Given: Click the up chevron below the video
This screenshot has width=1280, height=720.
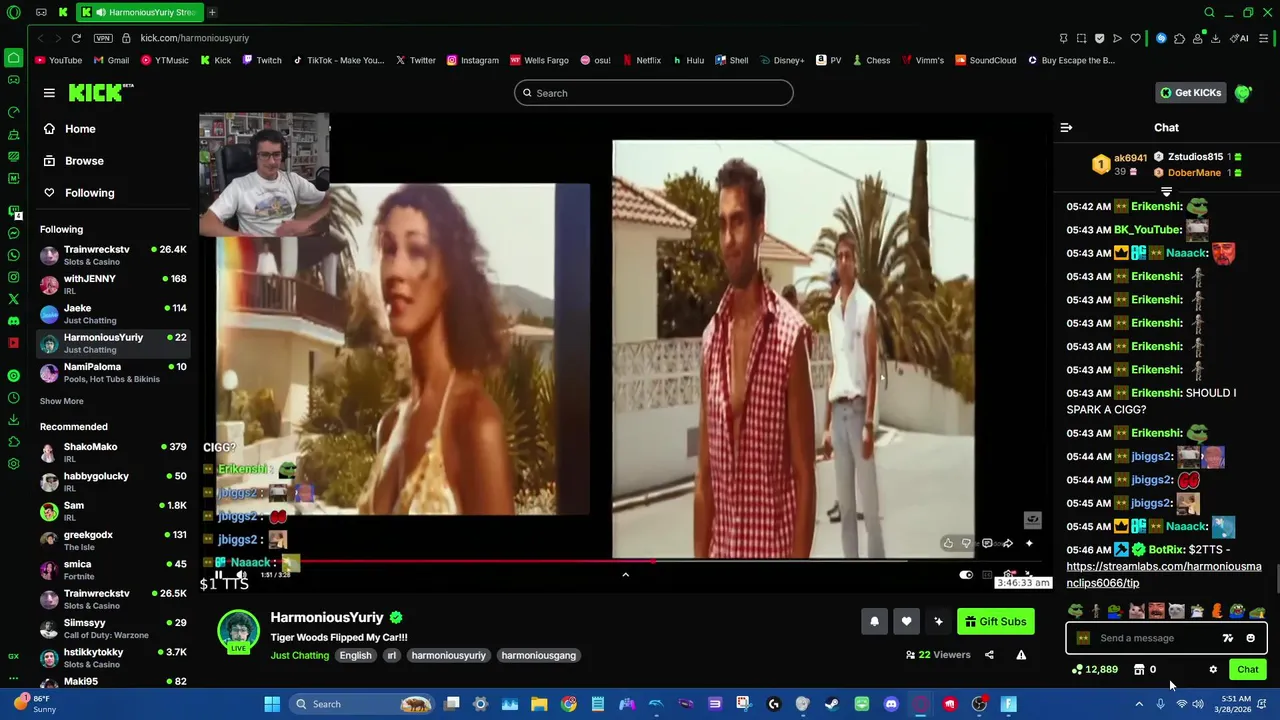Looking at the screenshot, I should click(625, 575).
